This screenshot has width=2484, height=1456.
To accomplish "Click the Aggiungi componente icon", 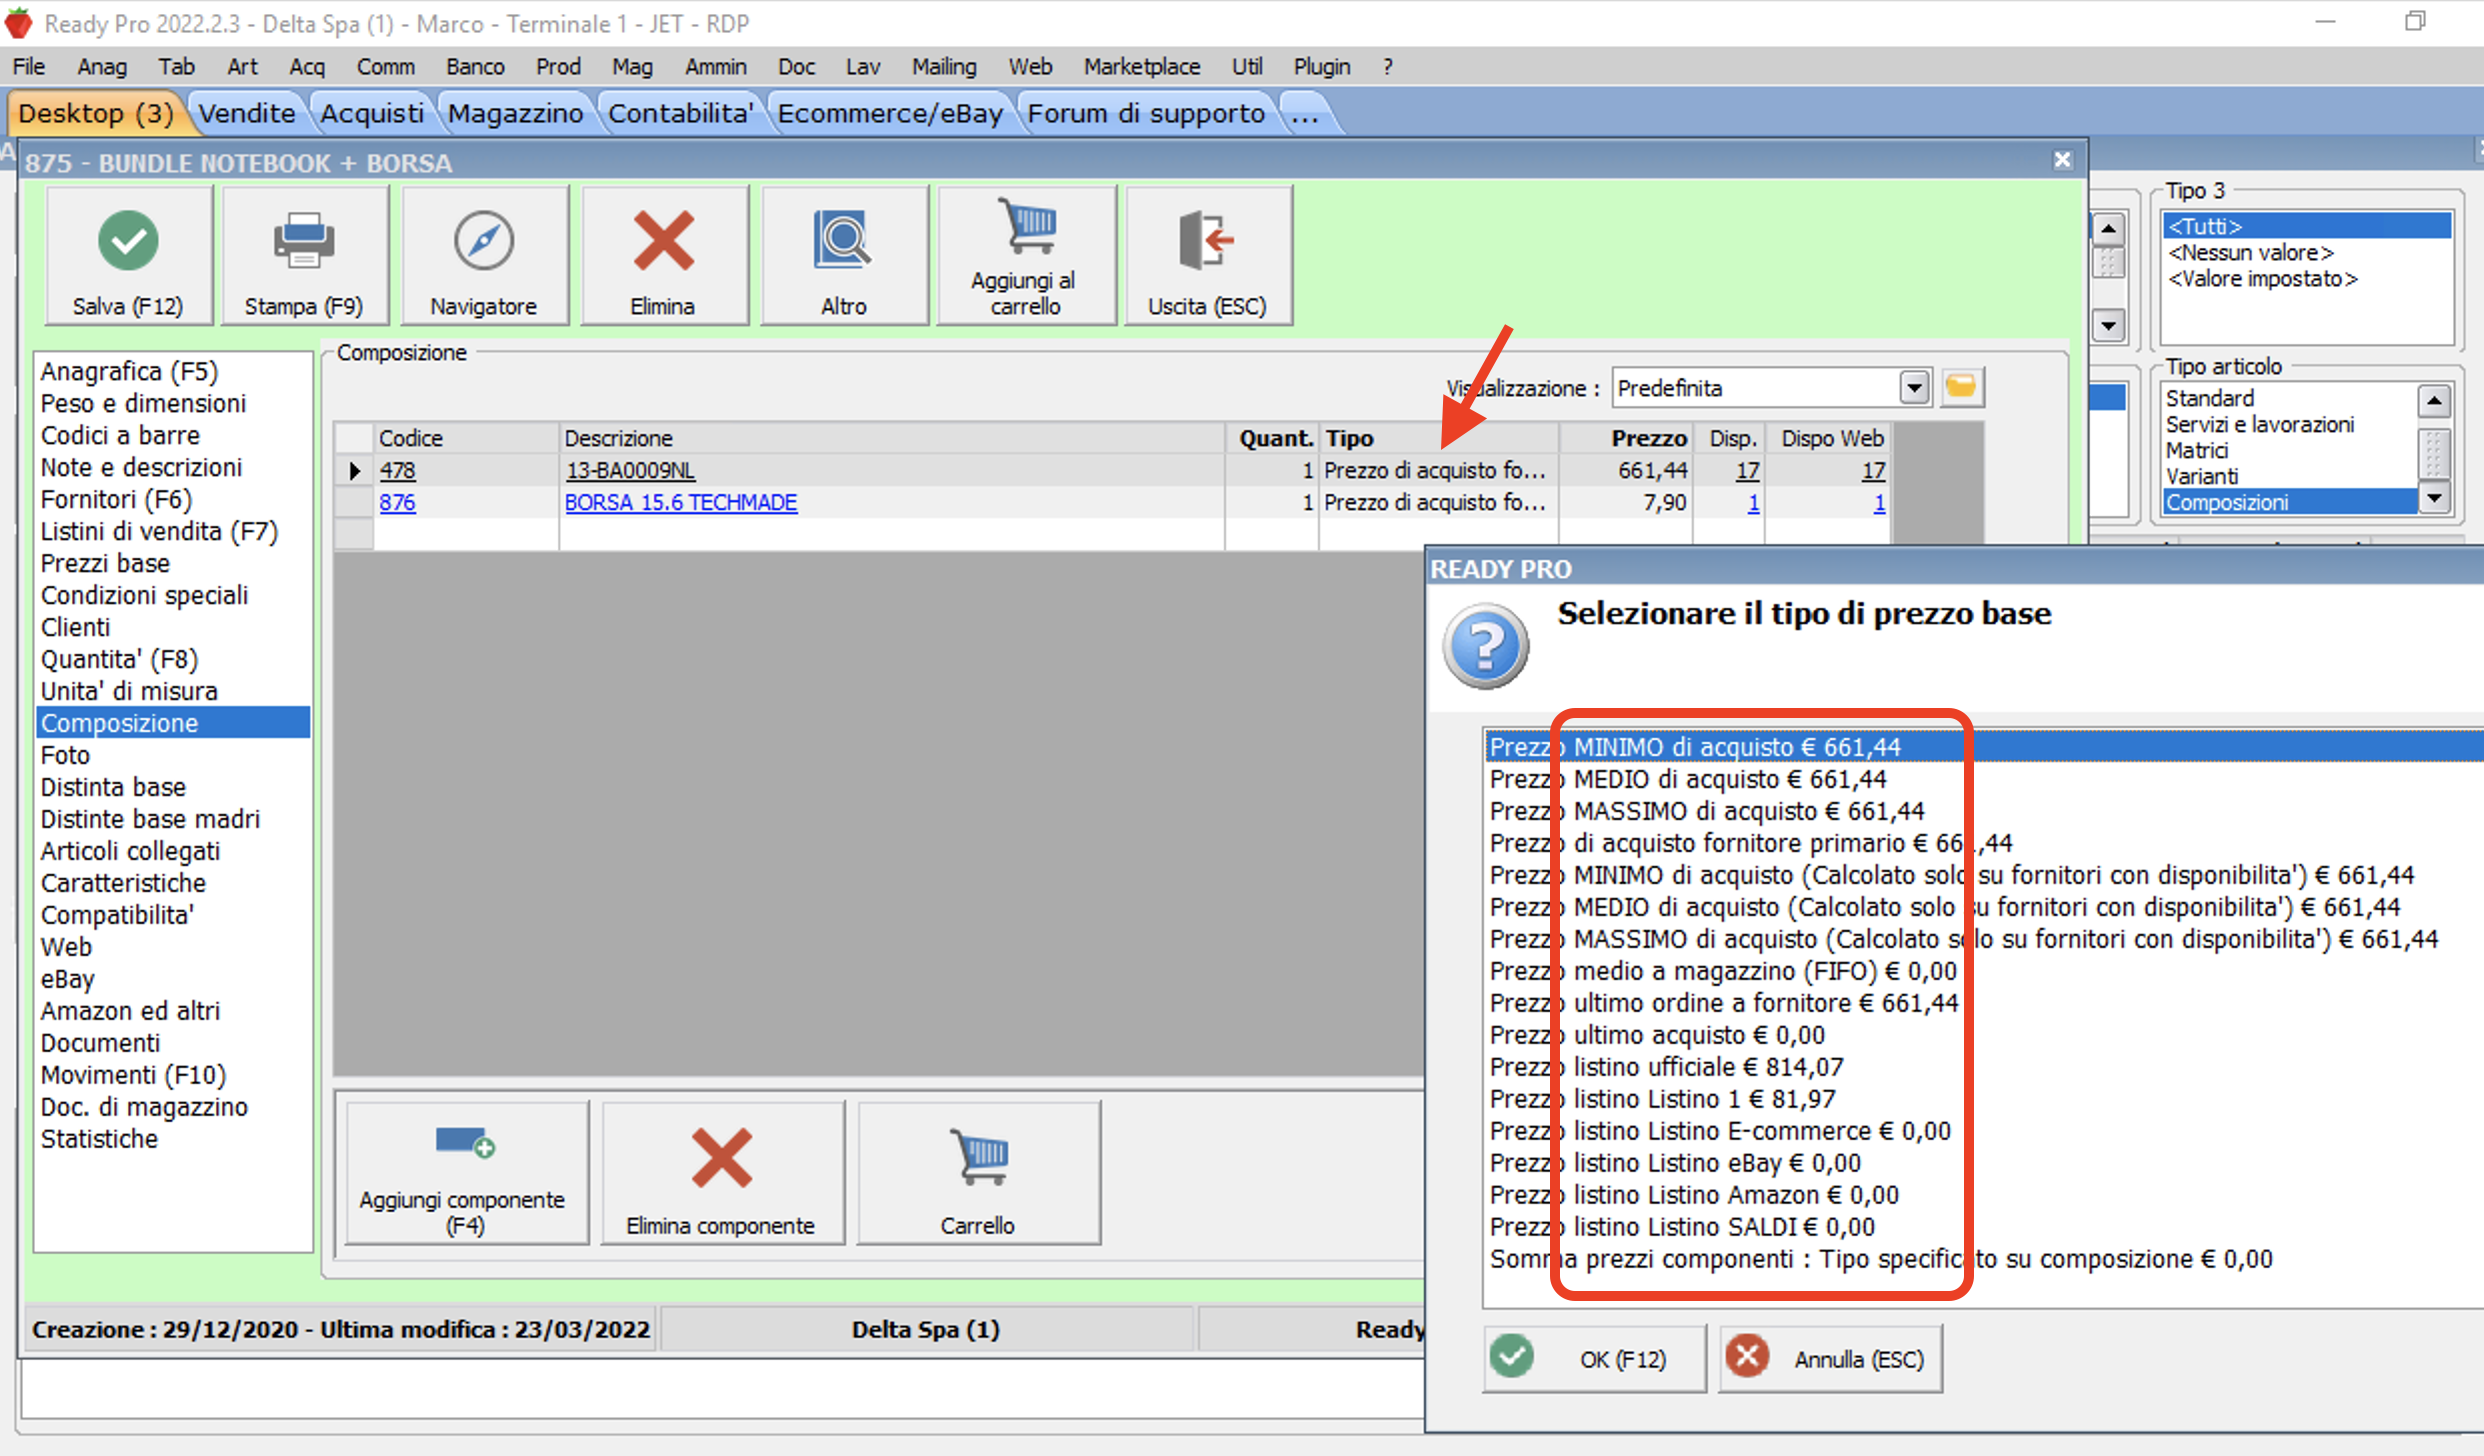I will click(x=465, y=1143).
